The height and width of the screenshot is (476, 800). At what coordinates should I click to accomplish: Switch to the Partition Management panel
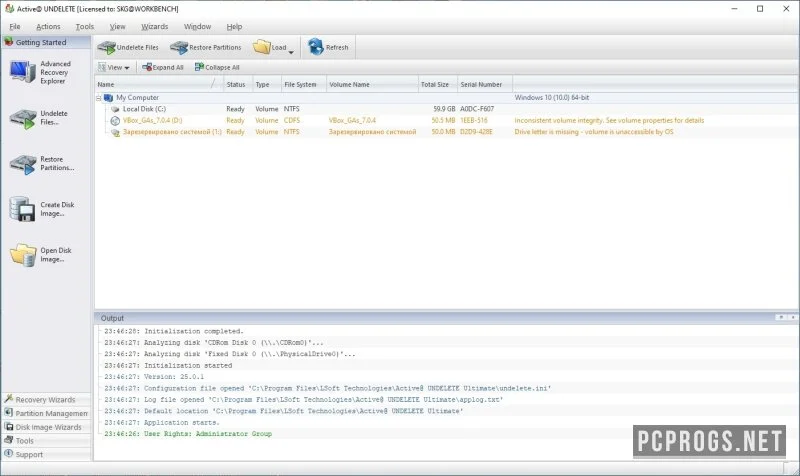[46, 413]
